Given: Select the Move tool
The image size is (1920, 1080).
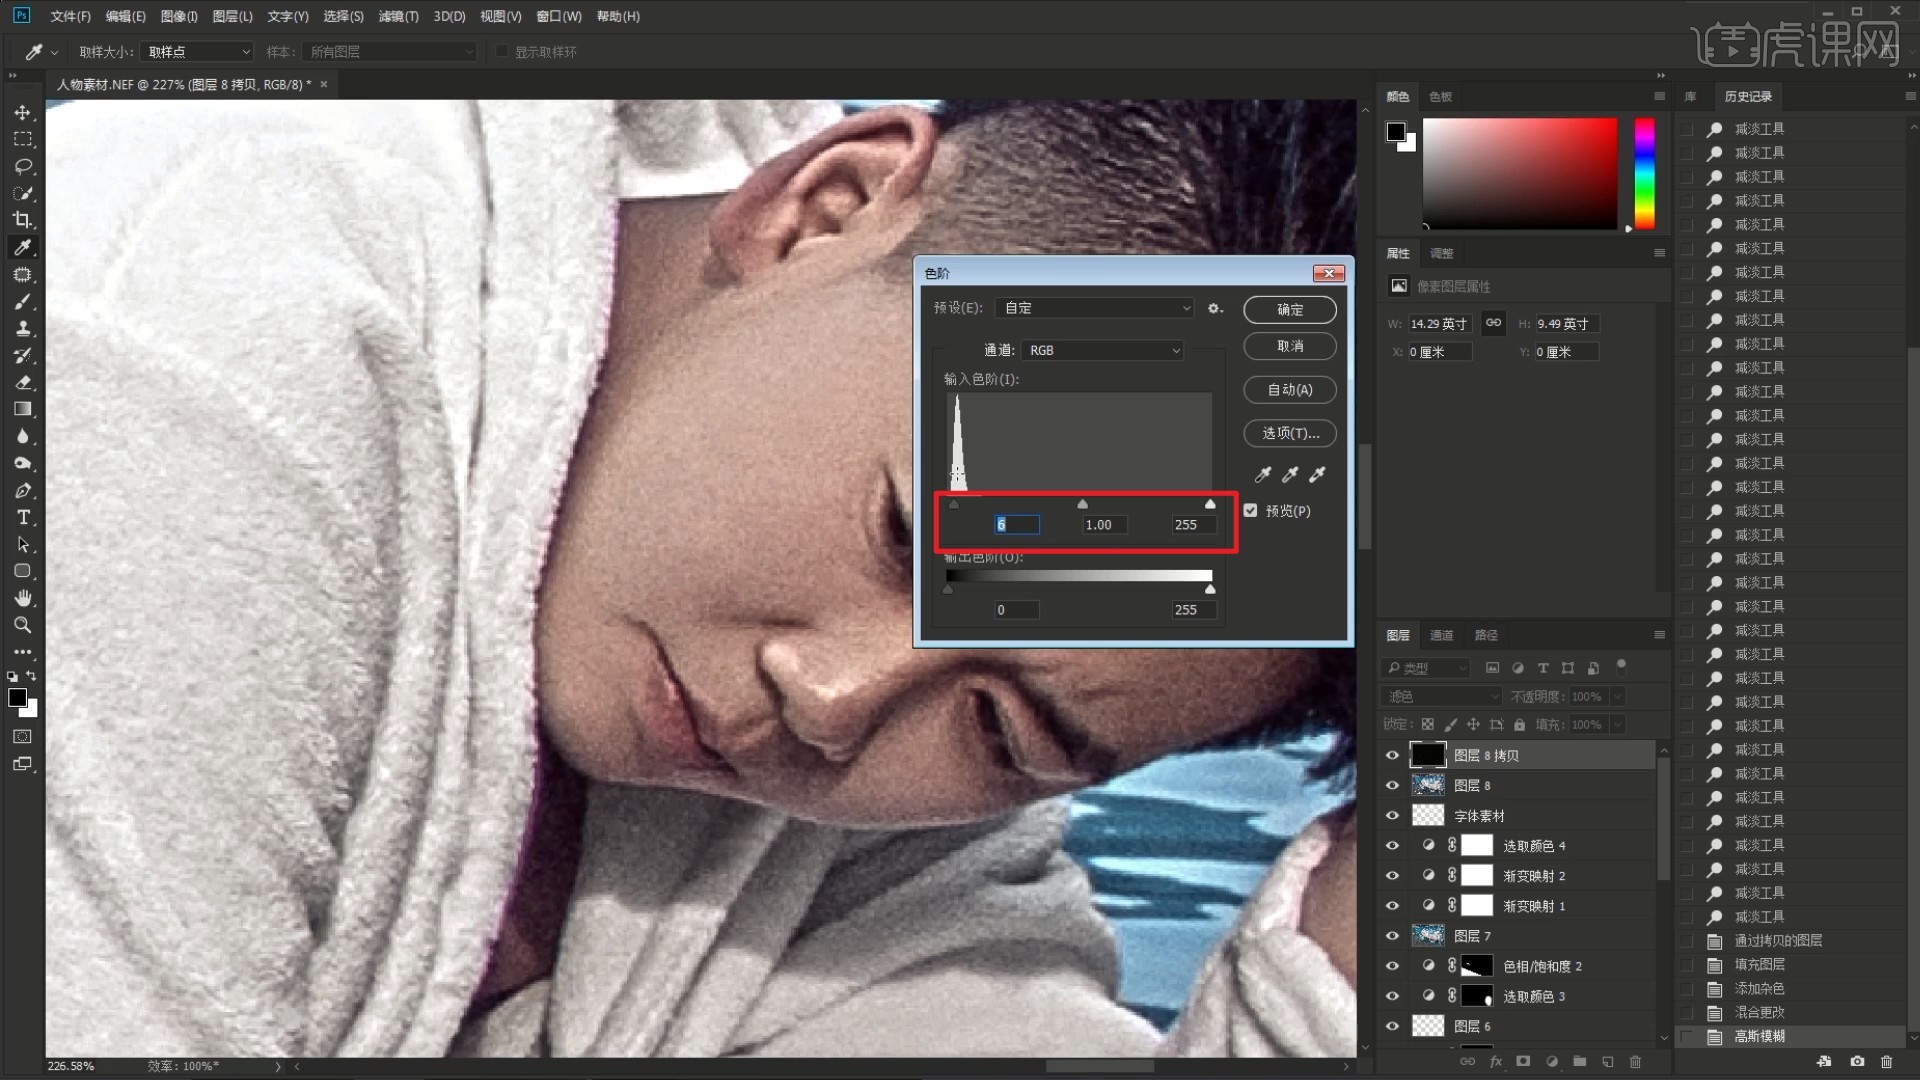Looking at the screenshot, I should (23, 112).
